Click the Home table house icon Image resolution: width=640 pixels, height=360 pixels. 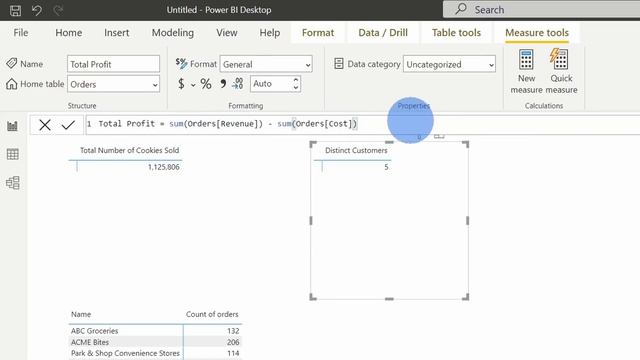(x=11, y=84)
